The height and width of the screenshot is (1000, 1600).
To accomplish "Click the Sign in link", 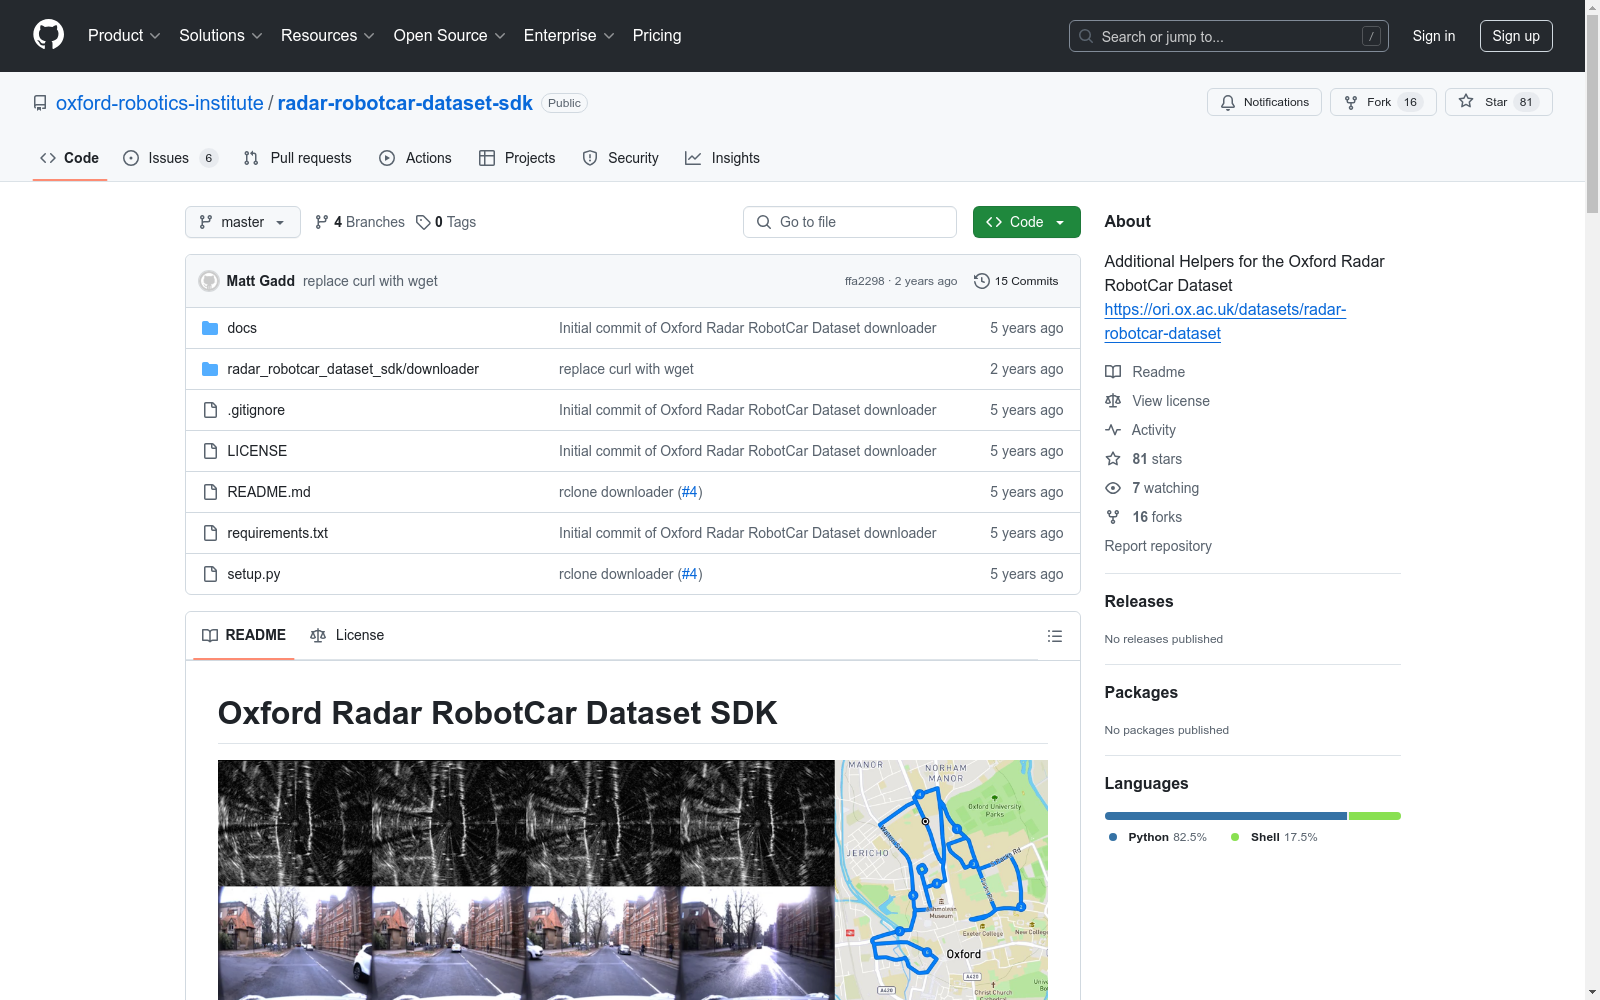I will tap(1434, 36).
